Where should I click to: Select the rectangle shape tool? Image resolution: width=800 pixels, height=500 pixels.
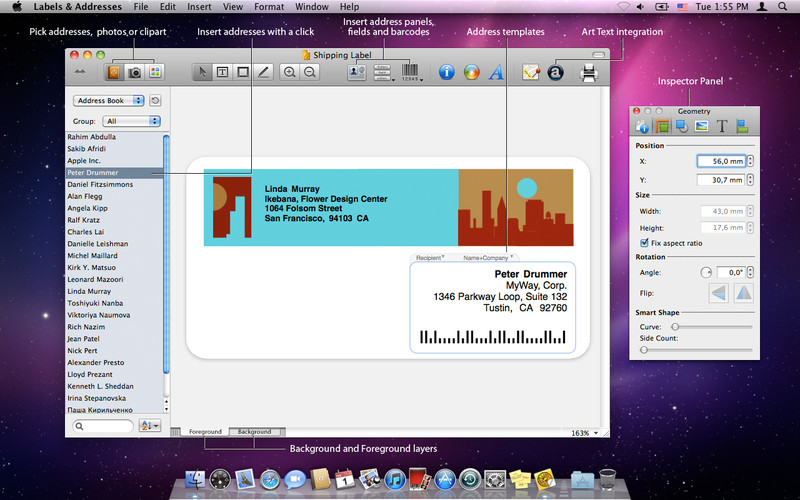click(x=243, y=72)
